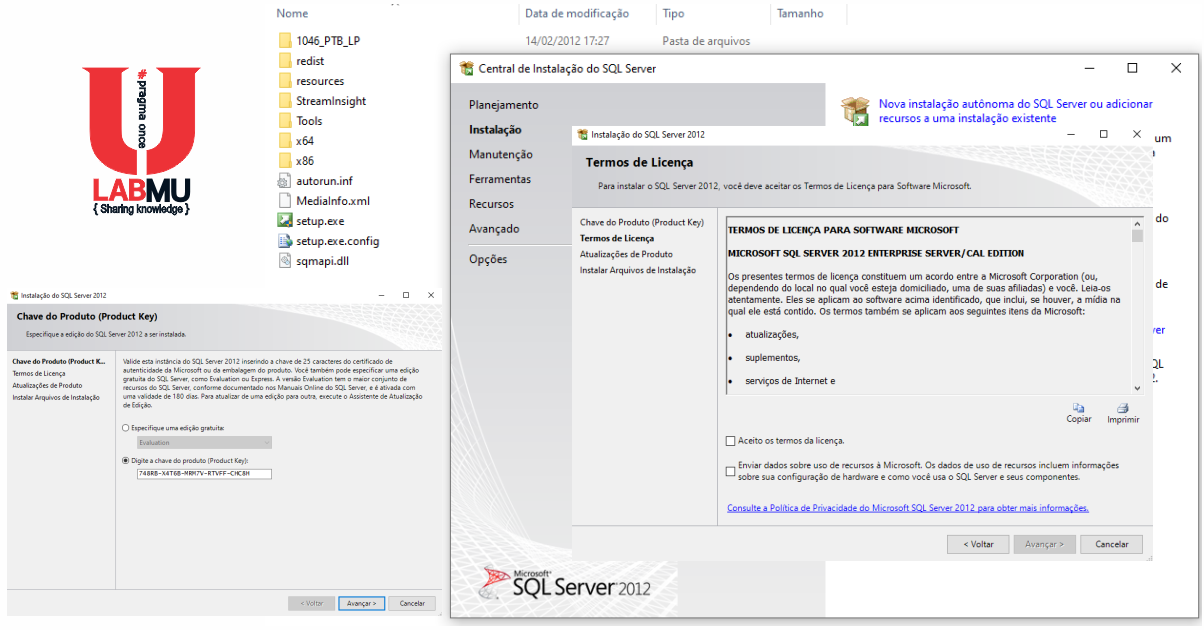Click Nova instalação autônoma do SQL Server link

(x=1016, y=111)
